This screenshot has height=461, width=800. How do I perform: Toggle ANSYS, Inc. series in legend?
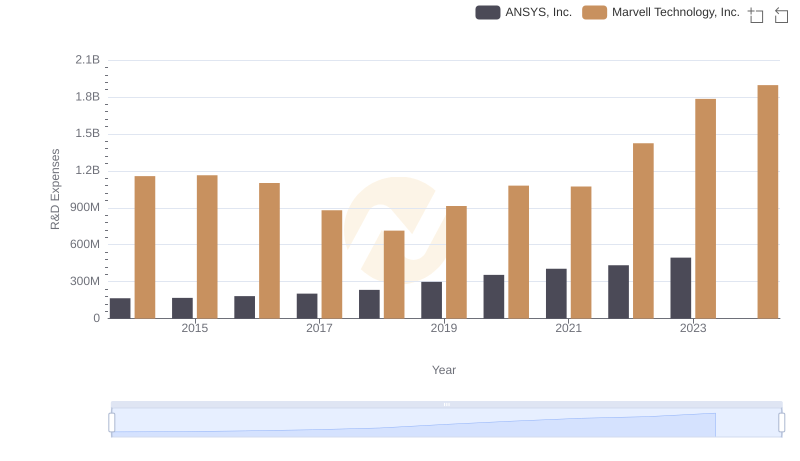click(x=523, y=12)
